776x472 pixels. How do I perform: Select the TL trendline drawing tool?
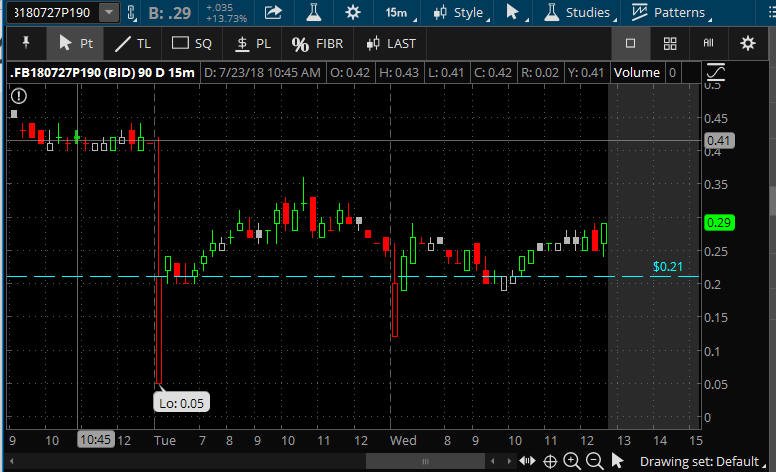[133, 44]
